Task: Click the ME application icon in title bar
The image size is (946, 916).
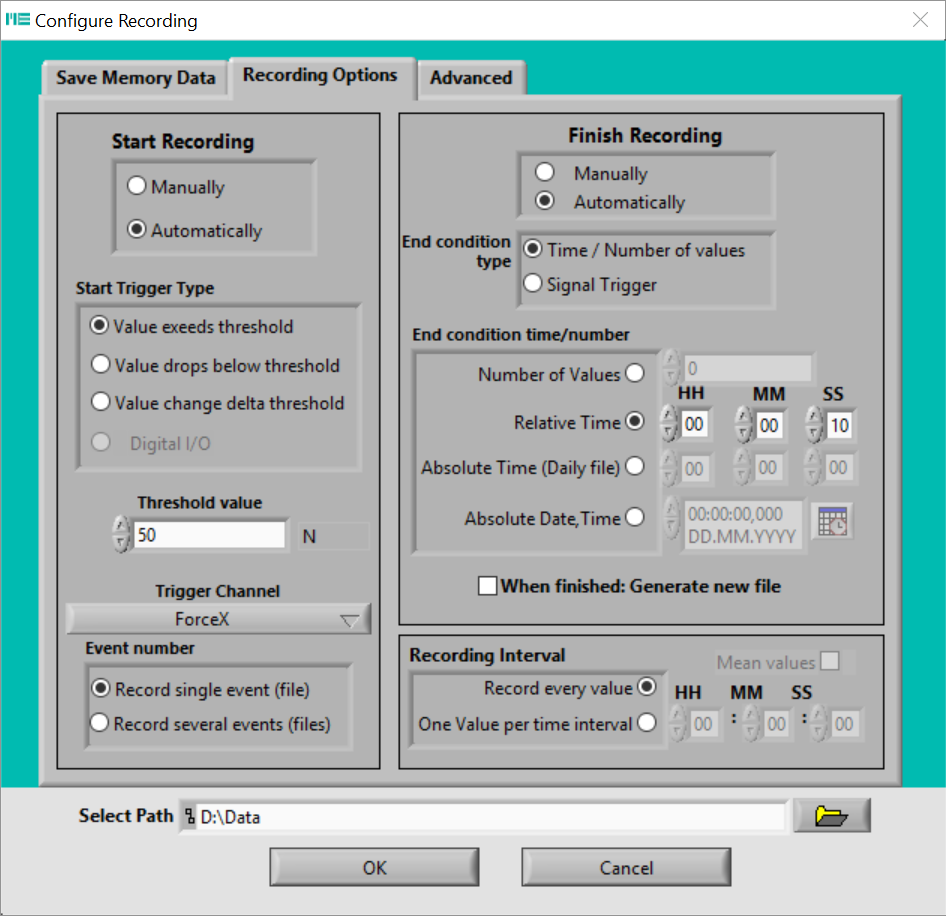Action: 18,20
